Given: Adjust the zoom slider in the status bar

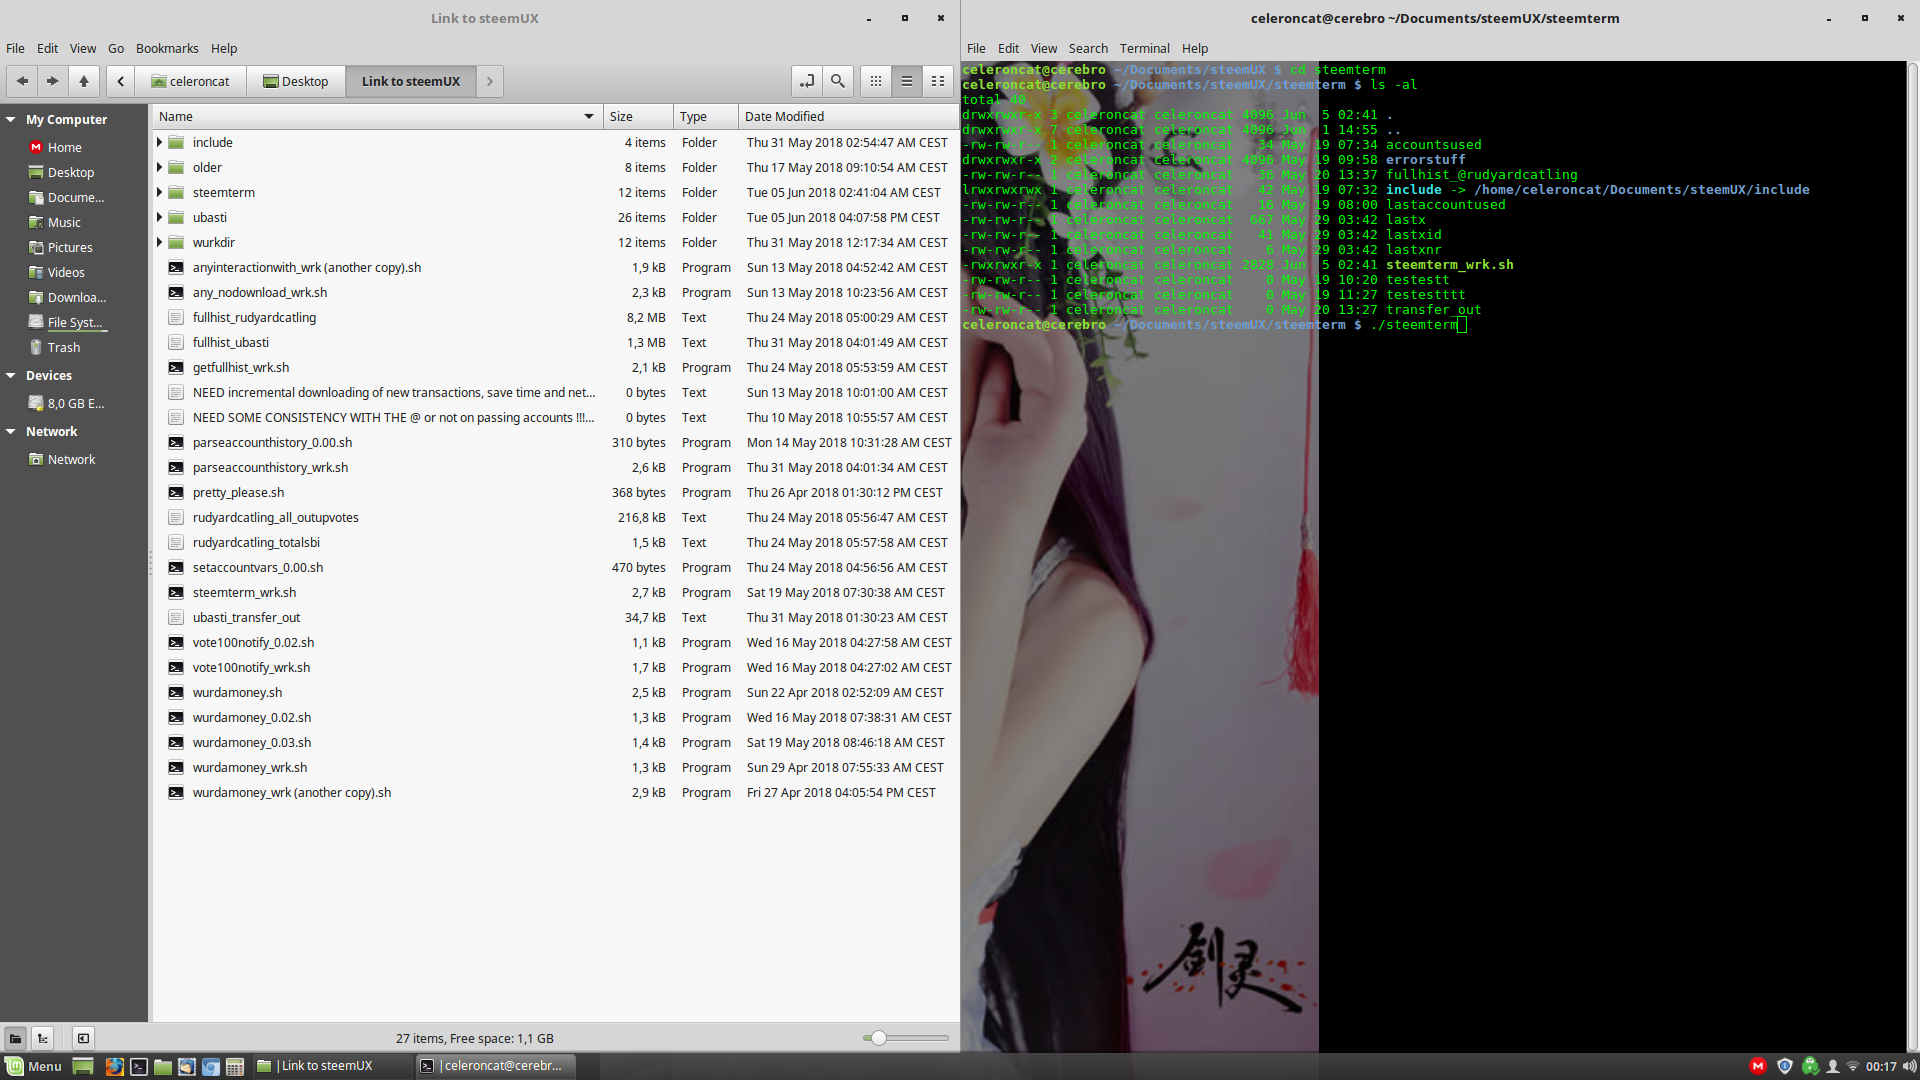Looking at the screenshot, I should tap(878, 1038).
